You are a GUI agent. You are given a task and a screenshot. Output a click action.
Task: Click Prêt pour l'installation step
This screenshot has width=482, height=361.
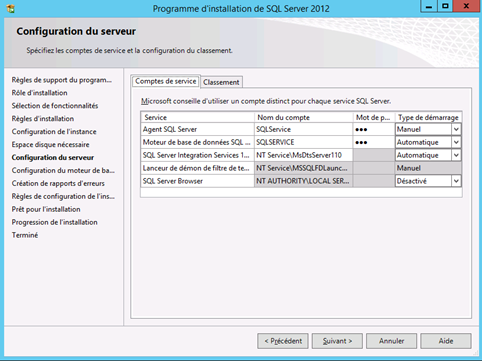(46, 210)
